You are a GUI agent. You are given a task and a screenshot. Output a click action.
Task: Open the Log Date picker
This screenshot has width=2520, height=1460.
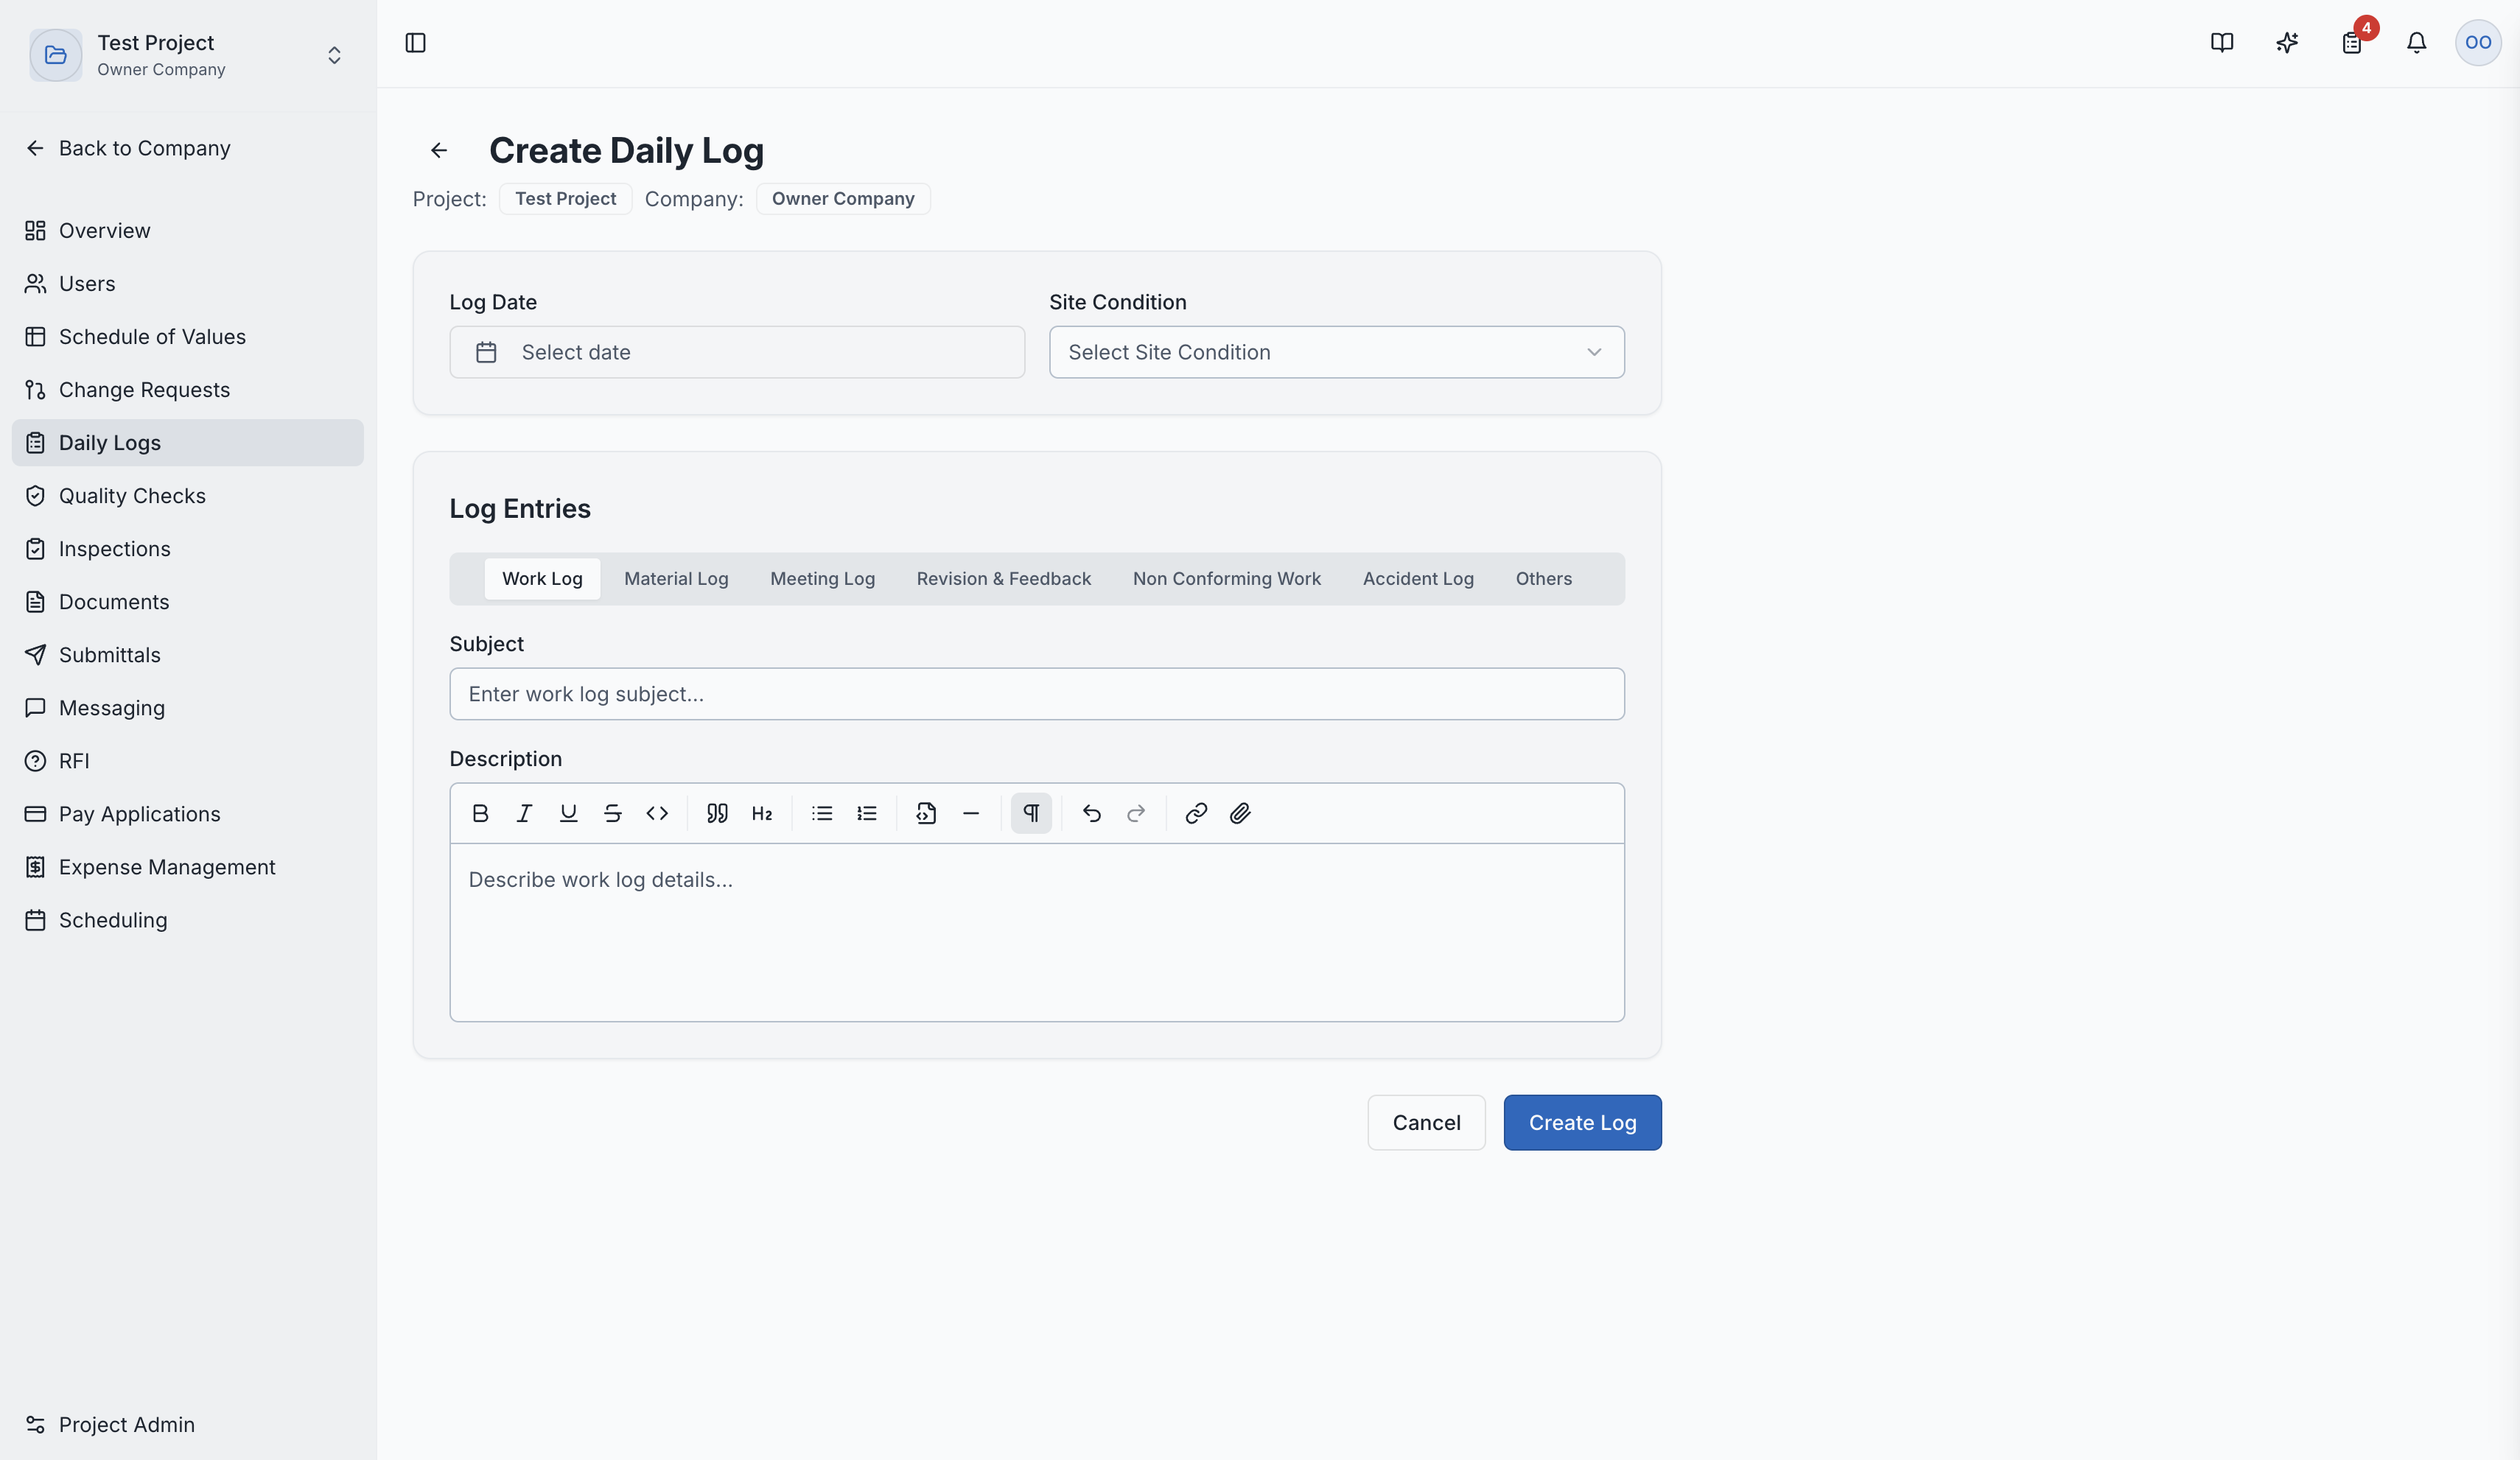pyautogui.click(x=737, y=352)
